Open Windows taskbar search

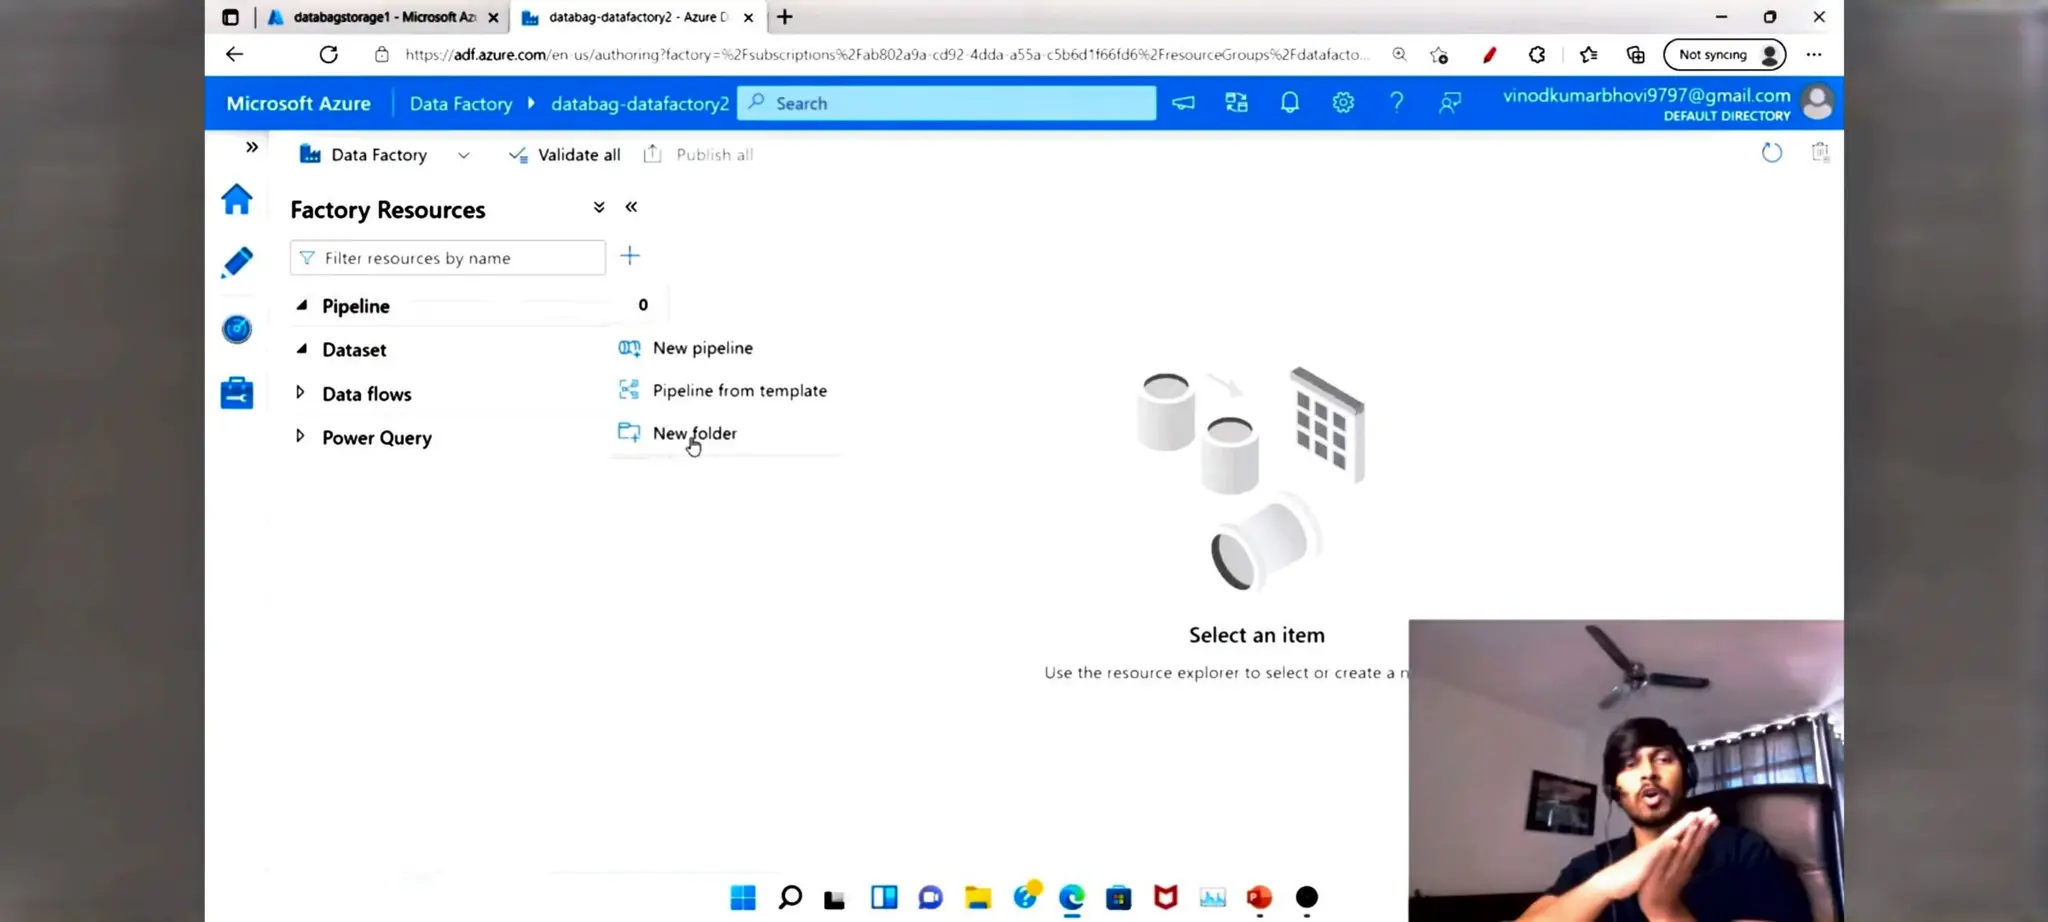790,897
